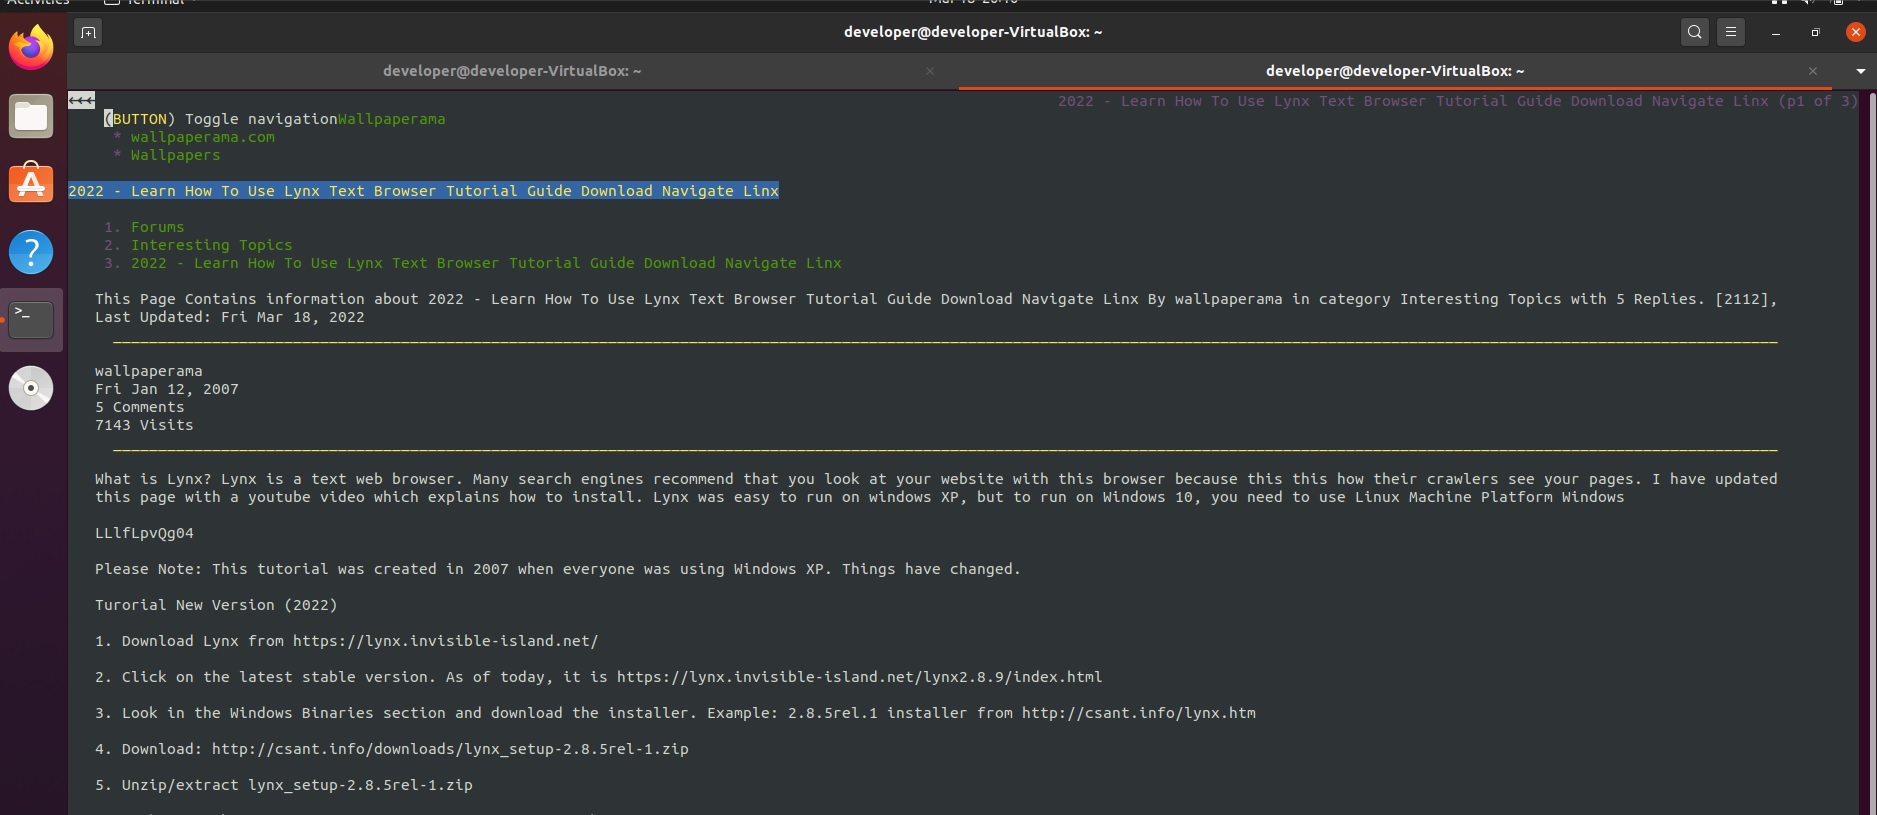The image size is (1877, 815).
Task: Click the window title 'developer@developer-VirtualBox: ~'
Action: pos(973,32)
